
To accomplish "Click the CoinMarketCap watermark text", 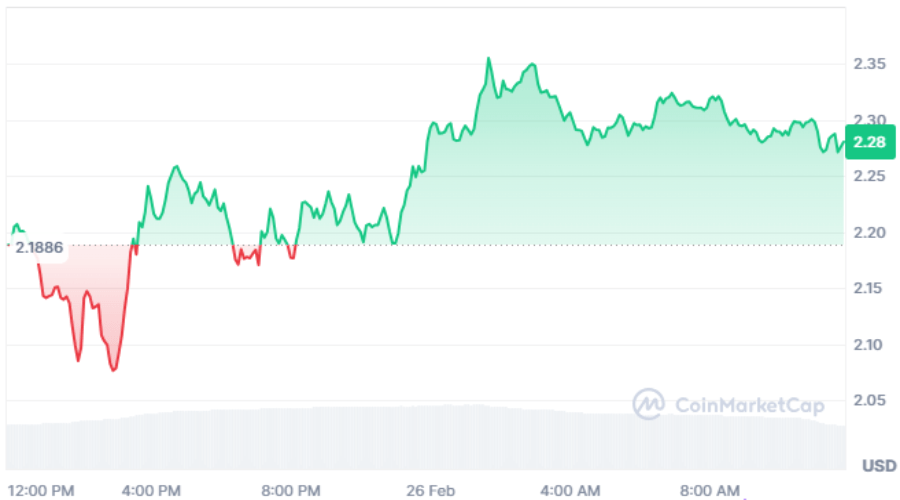I will [750, 405].
